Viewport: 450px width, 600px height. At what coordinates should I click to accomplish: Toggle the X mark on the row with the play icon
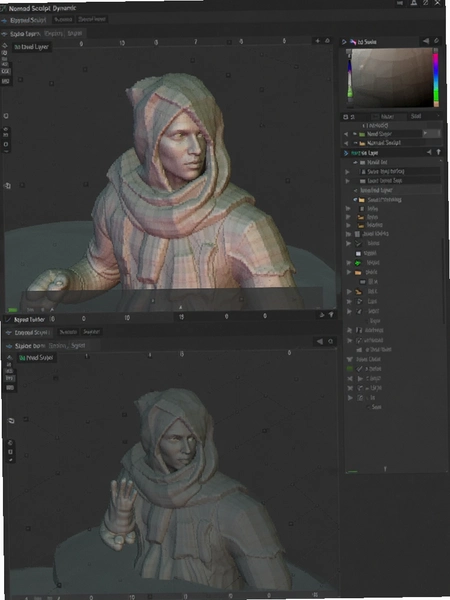[x=350, y=378]
